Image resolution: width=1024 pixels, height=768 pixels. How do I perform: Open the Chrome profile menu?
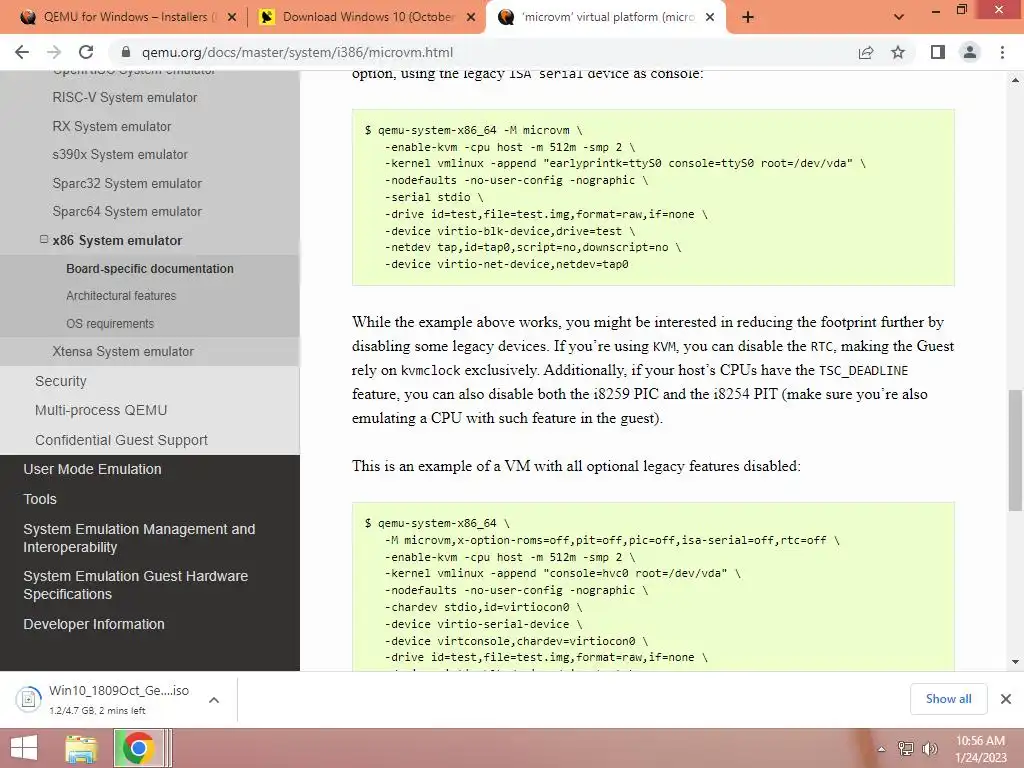coord(970,52)
